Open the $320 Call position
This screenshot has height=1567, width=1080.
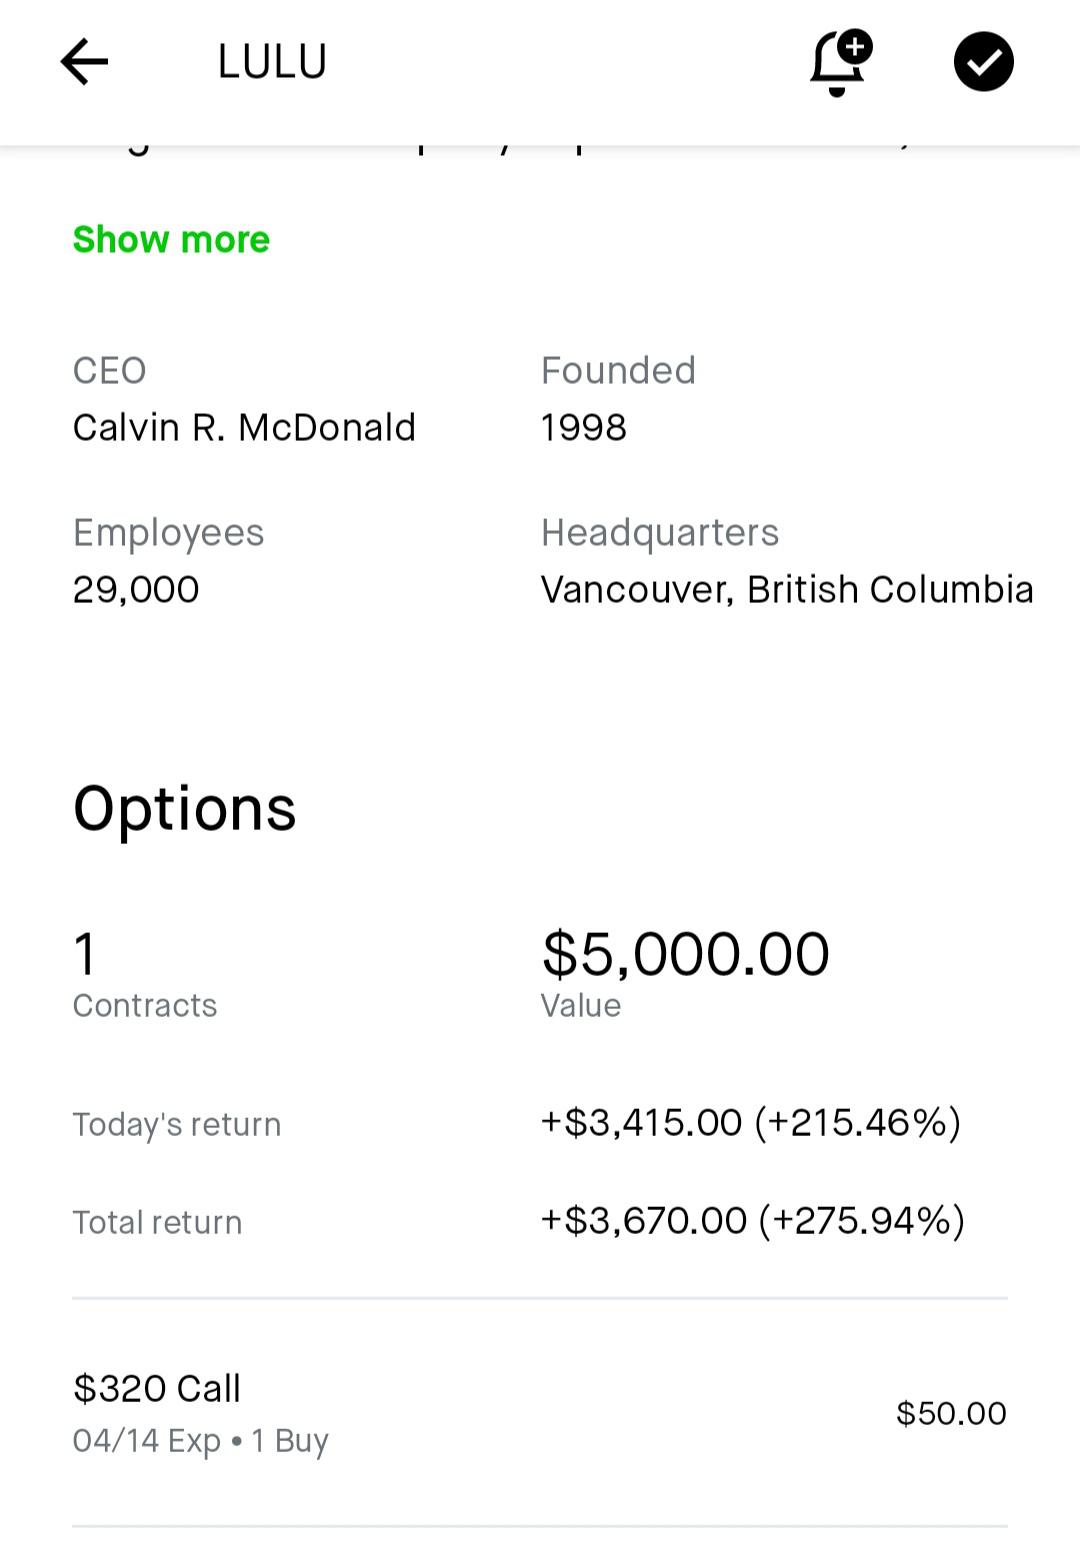pos(157,1389)
